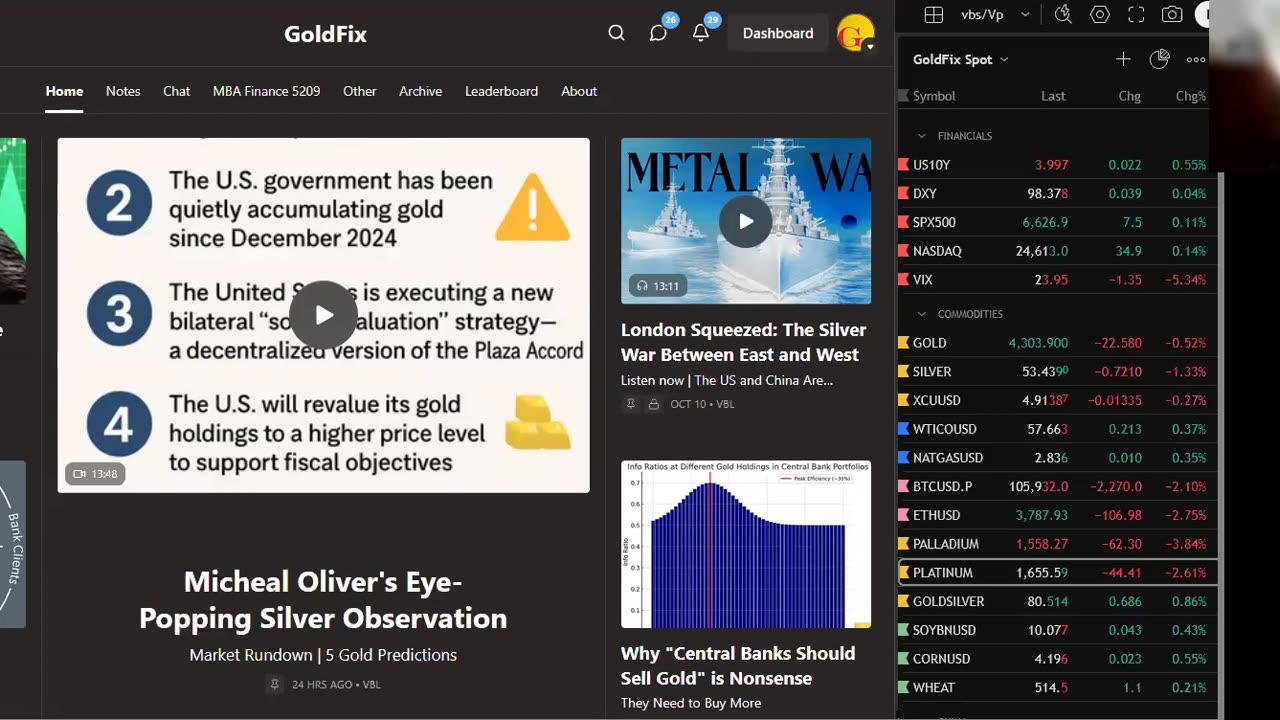Select the SILVER watchlist row

1057,372
